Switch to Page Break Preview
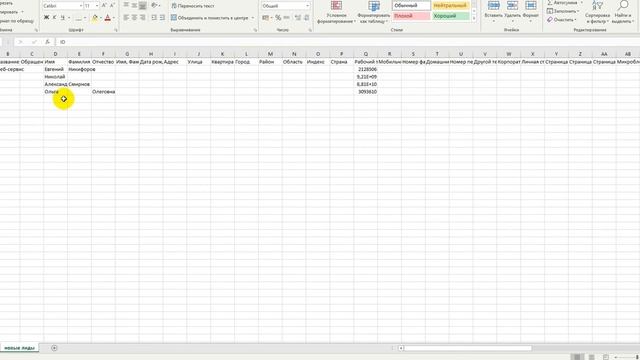This screenshot has height=360, width=640. tap(606, 357)
